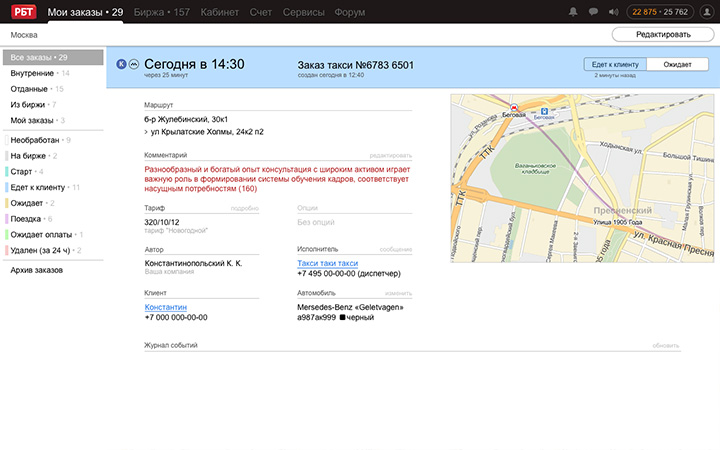Click the Москва city label

pos(24,35)
